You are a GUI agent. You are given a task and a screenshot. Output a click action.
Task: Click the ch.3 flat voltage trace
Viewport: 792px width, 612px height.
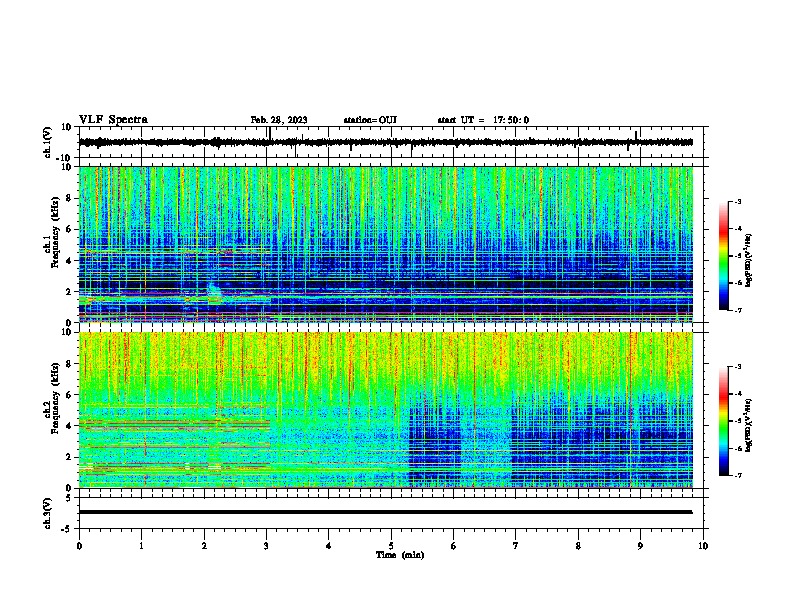(385, 512)
